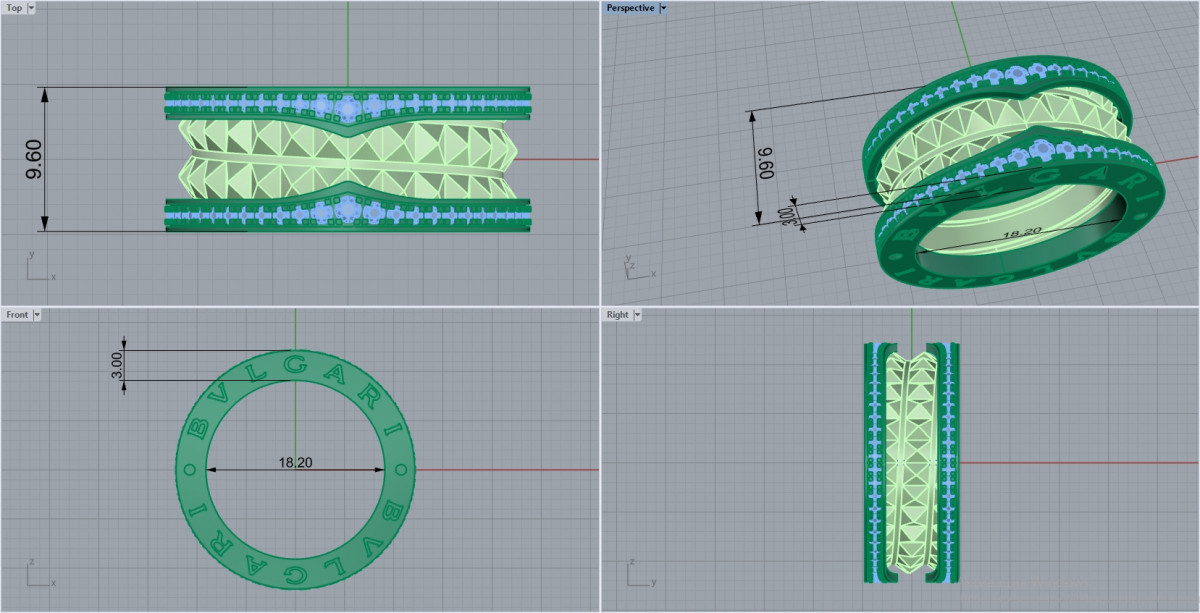Open the Top viewport dropdown arrow
The image size is (1200, 613).
click(x=32, y=8)
